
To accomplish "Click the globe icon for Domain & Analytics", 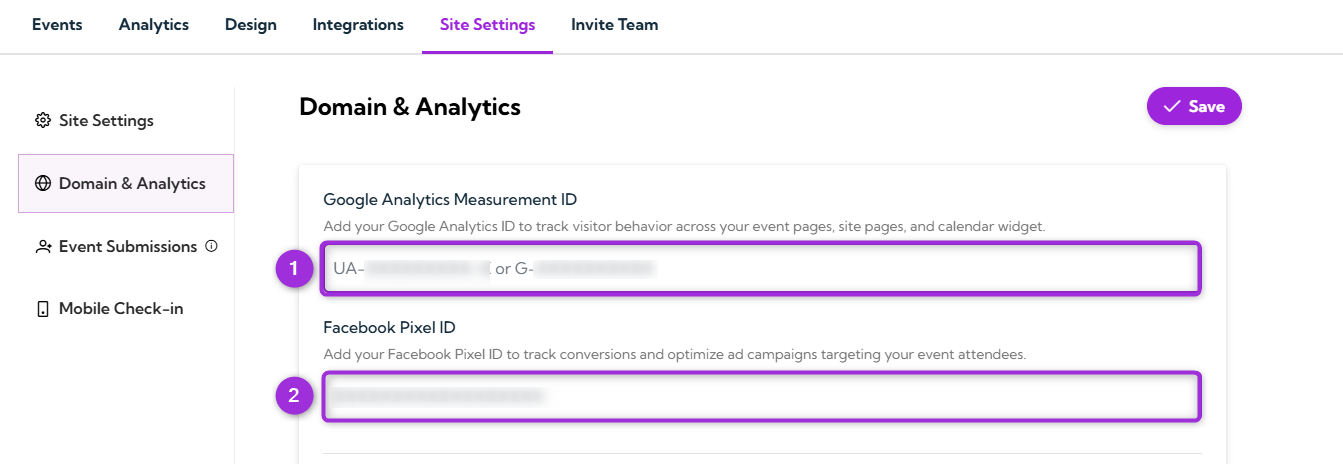I will point(42,184).
